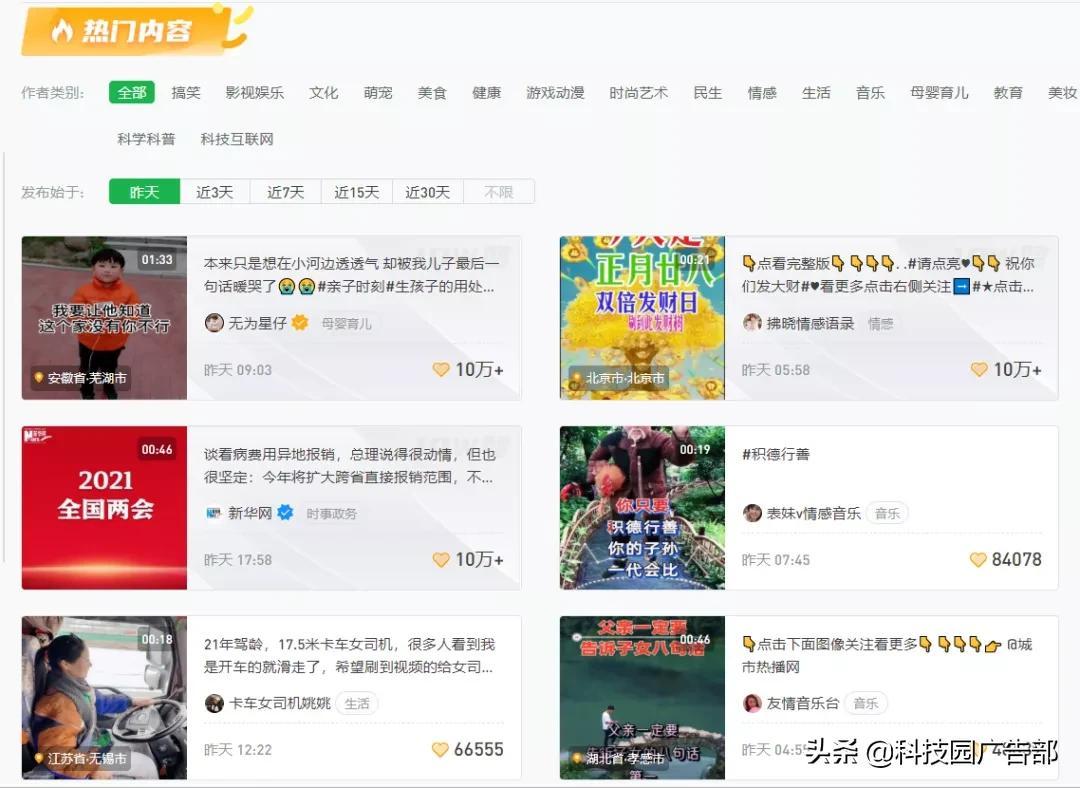Screen dimensions: 1080x788
Task: Filter by 健康 category
Action: [486, 92]
